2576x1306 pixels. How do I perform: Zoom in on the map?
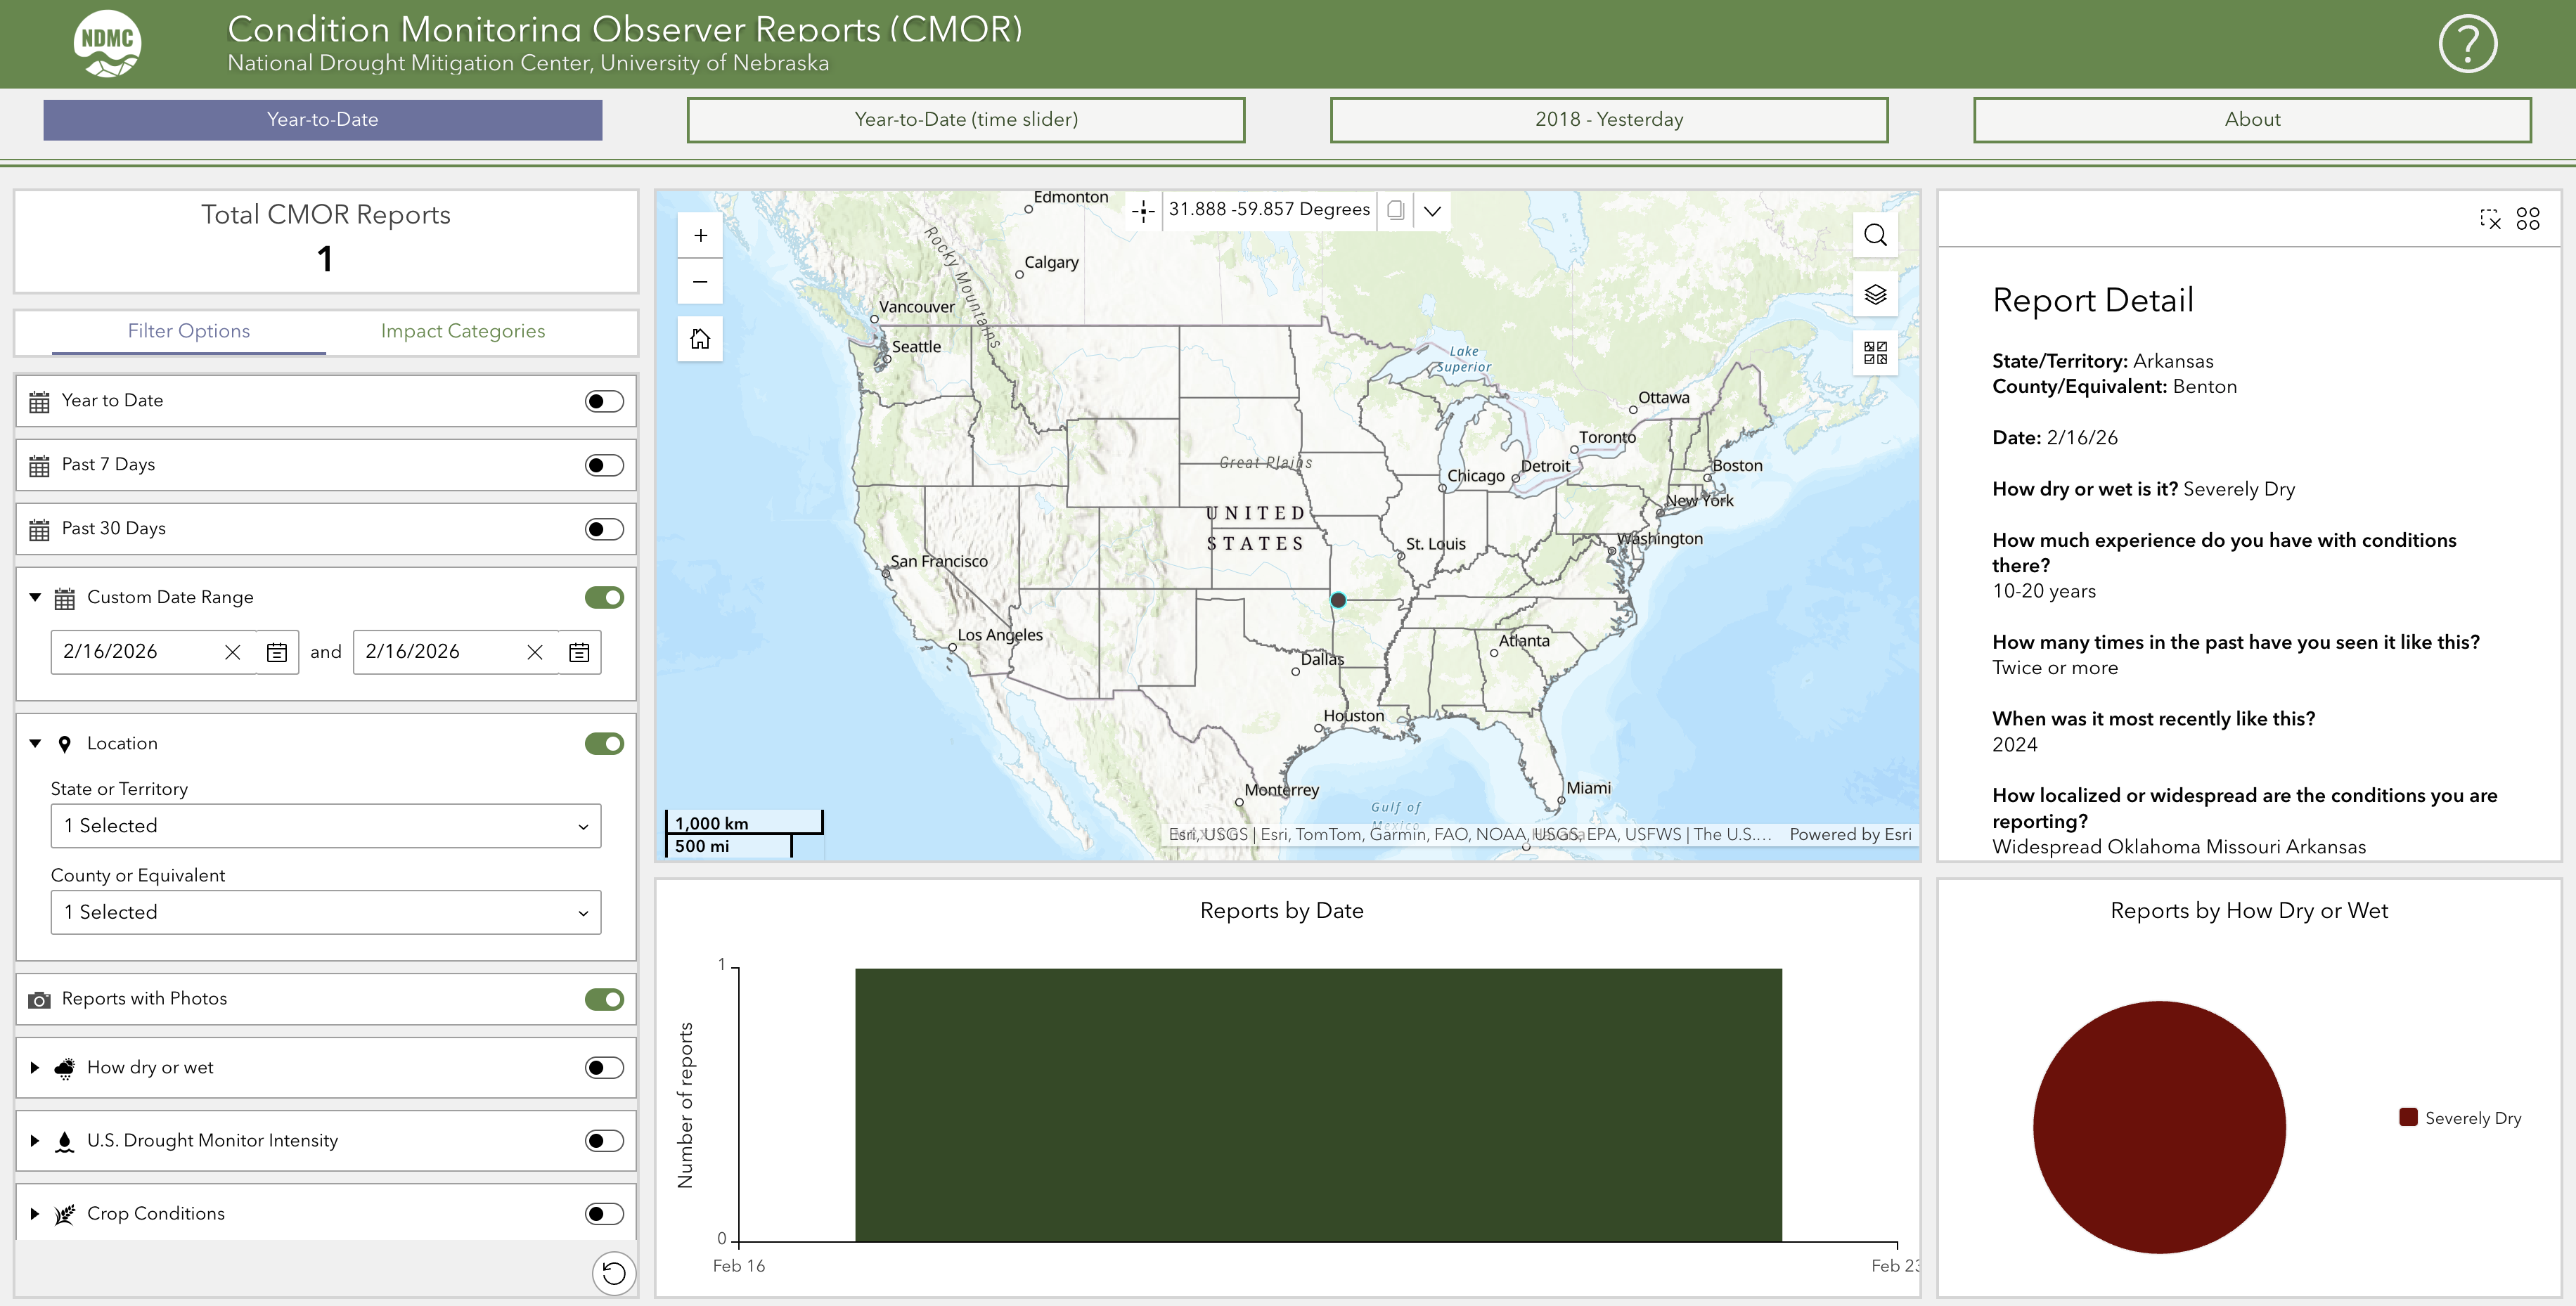(x=700, y=236)
